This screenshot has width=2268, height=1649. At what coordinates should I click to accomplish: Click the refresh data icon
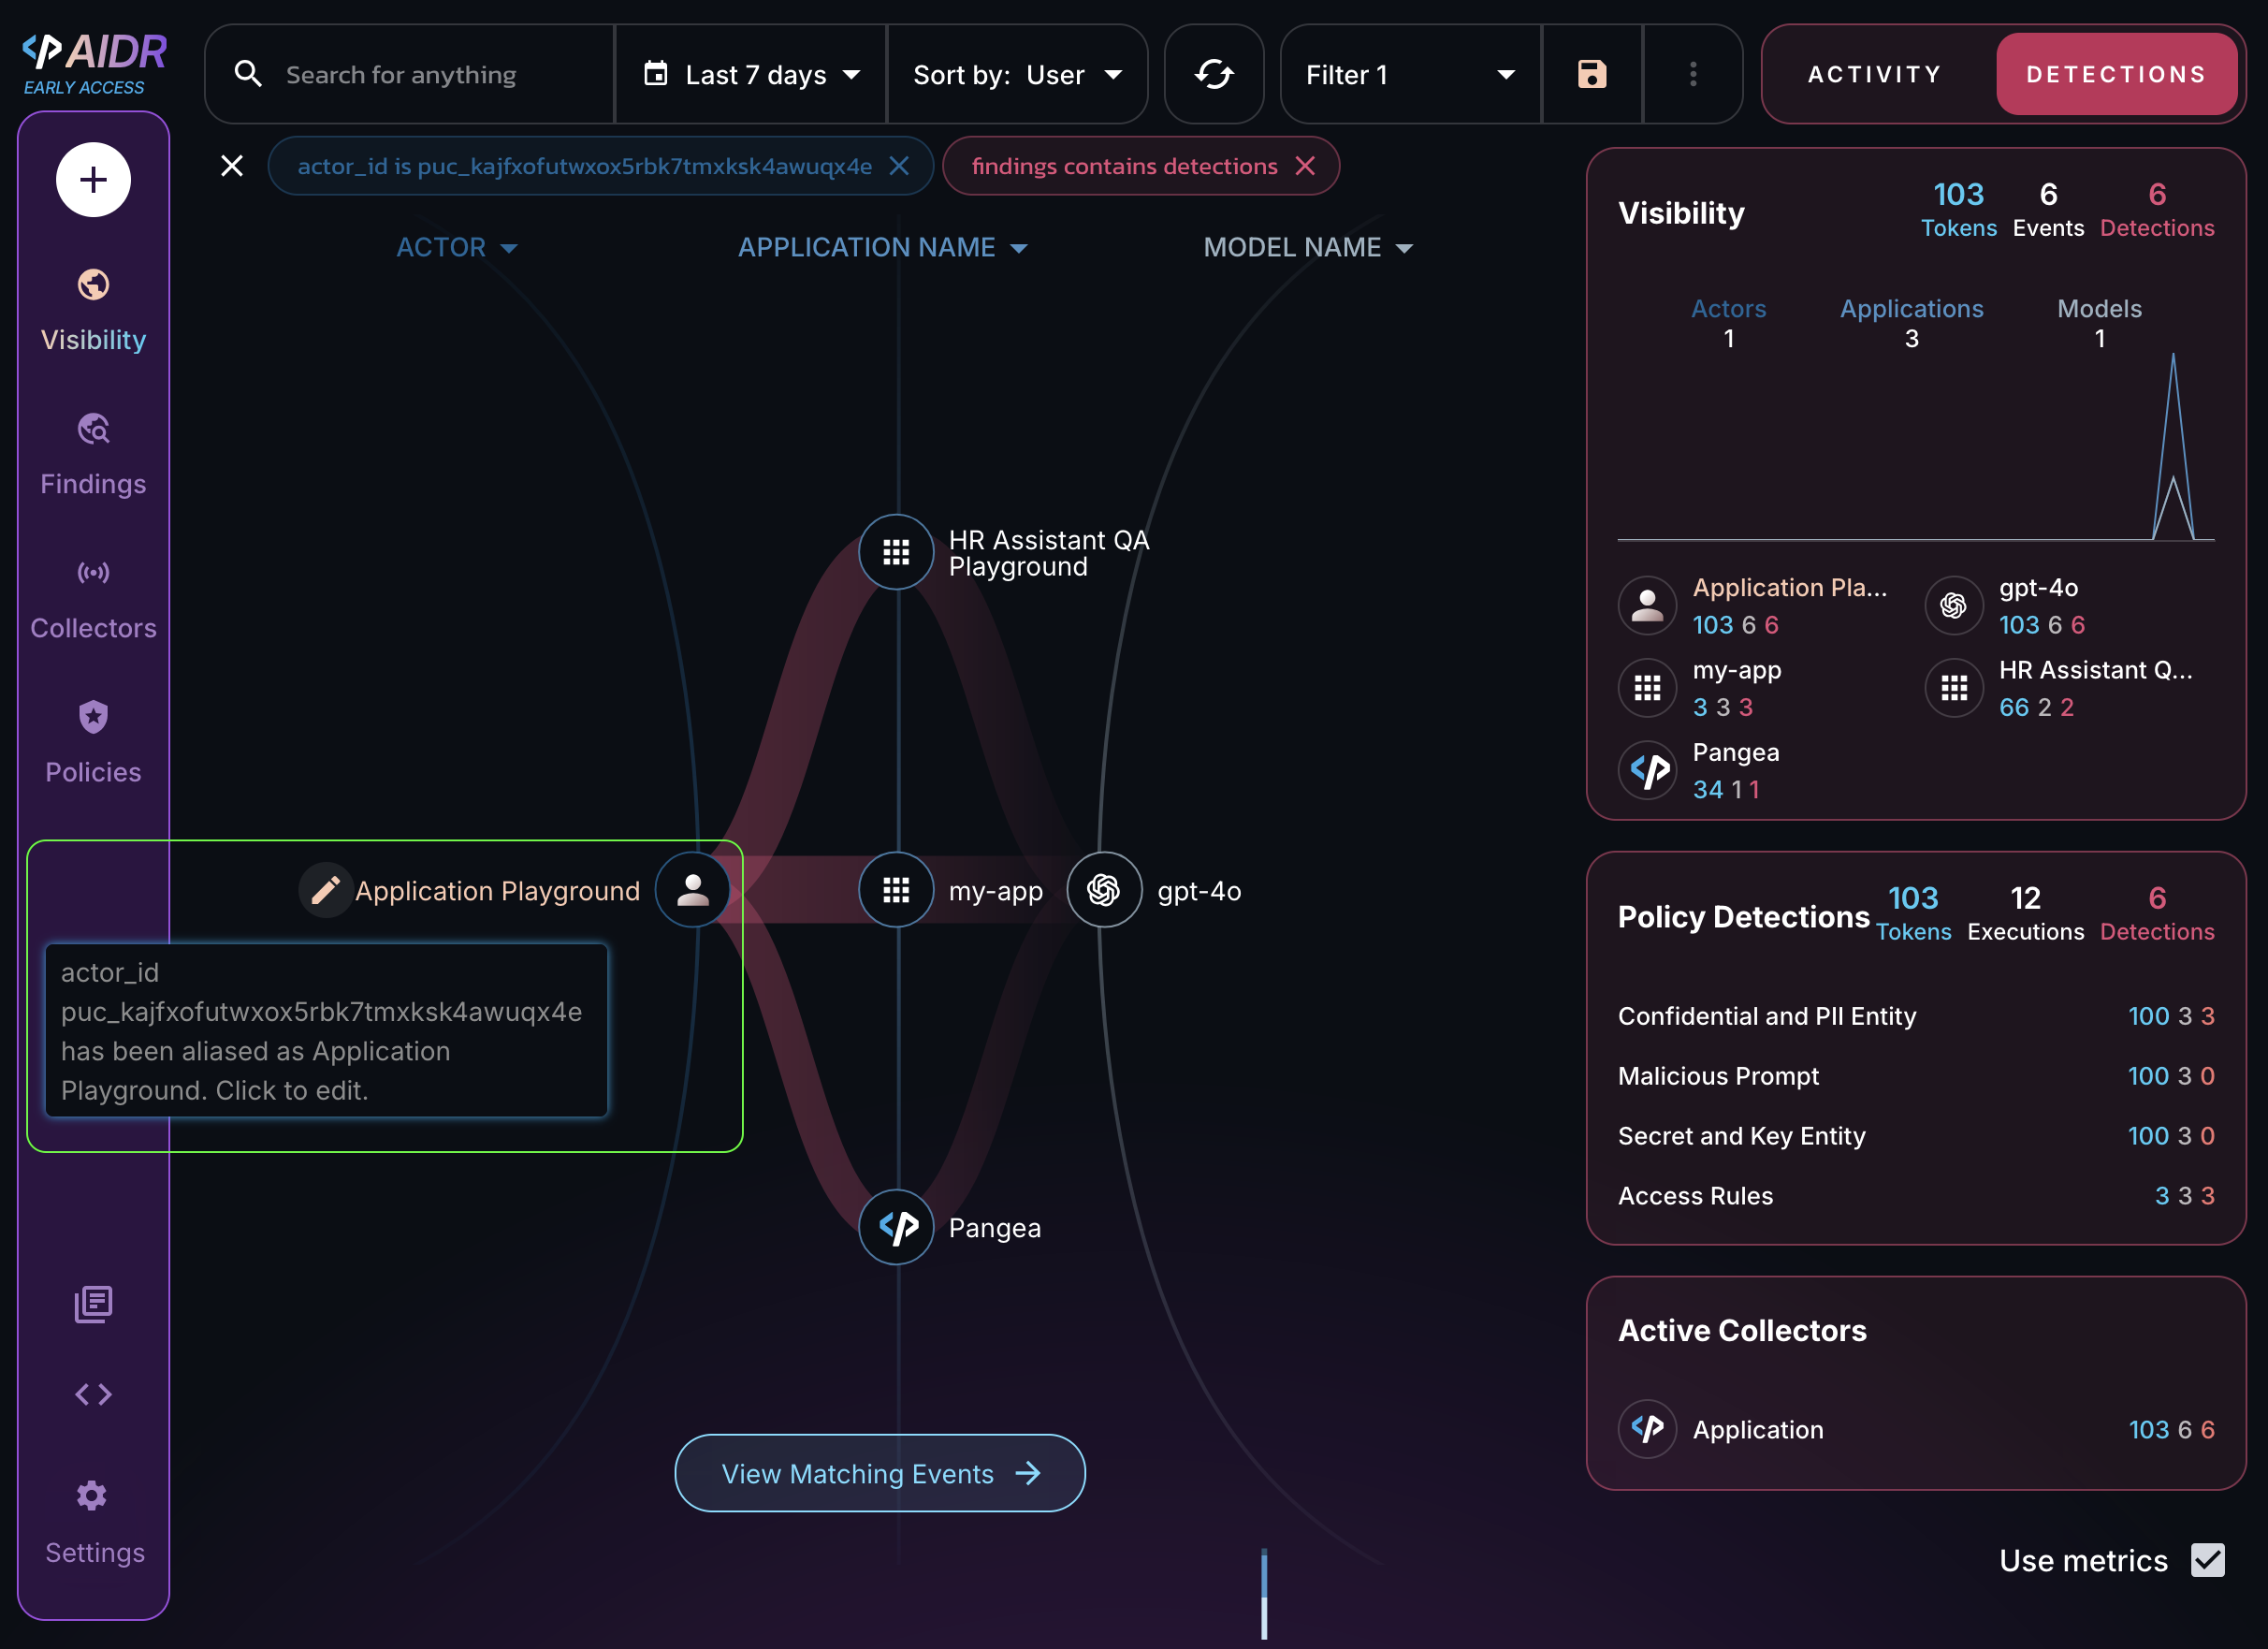tap(1213, 74)
